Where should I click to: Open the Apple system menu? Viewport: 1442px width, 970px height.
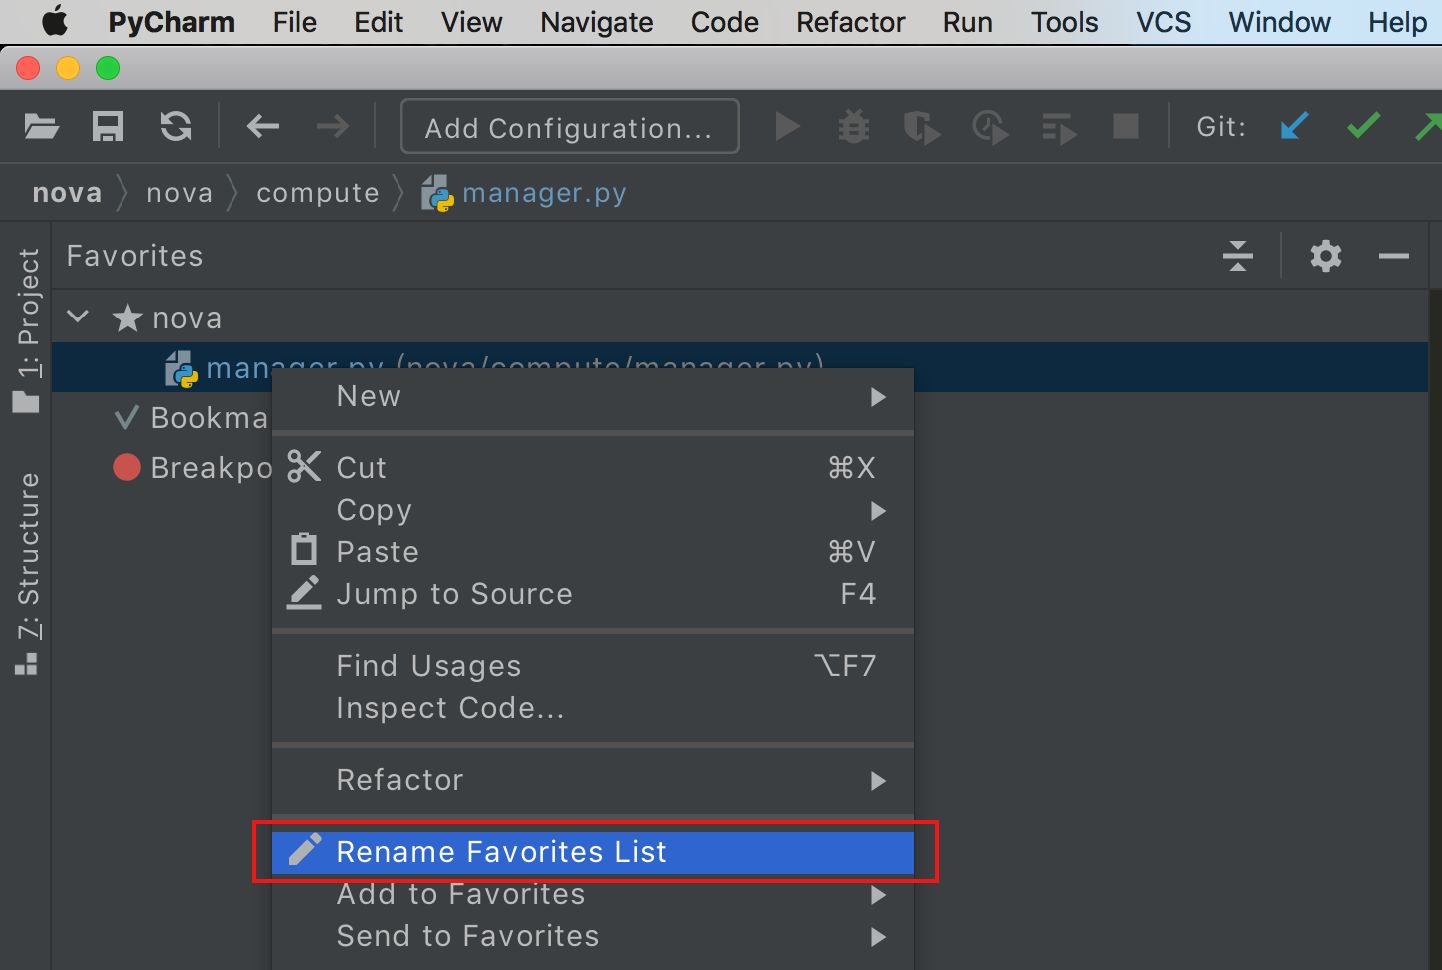55,22
